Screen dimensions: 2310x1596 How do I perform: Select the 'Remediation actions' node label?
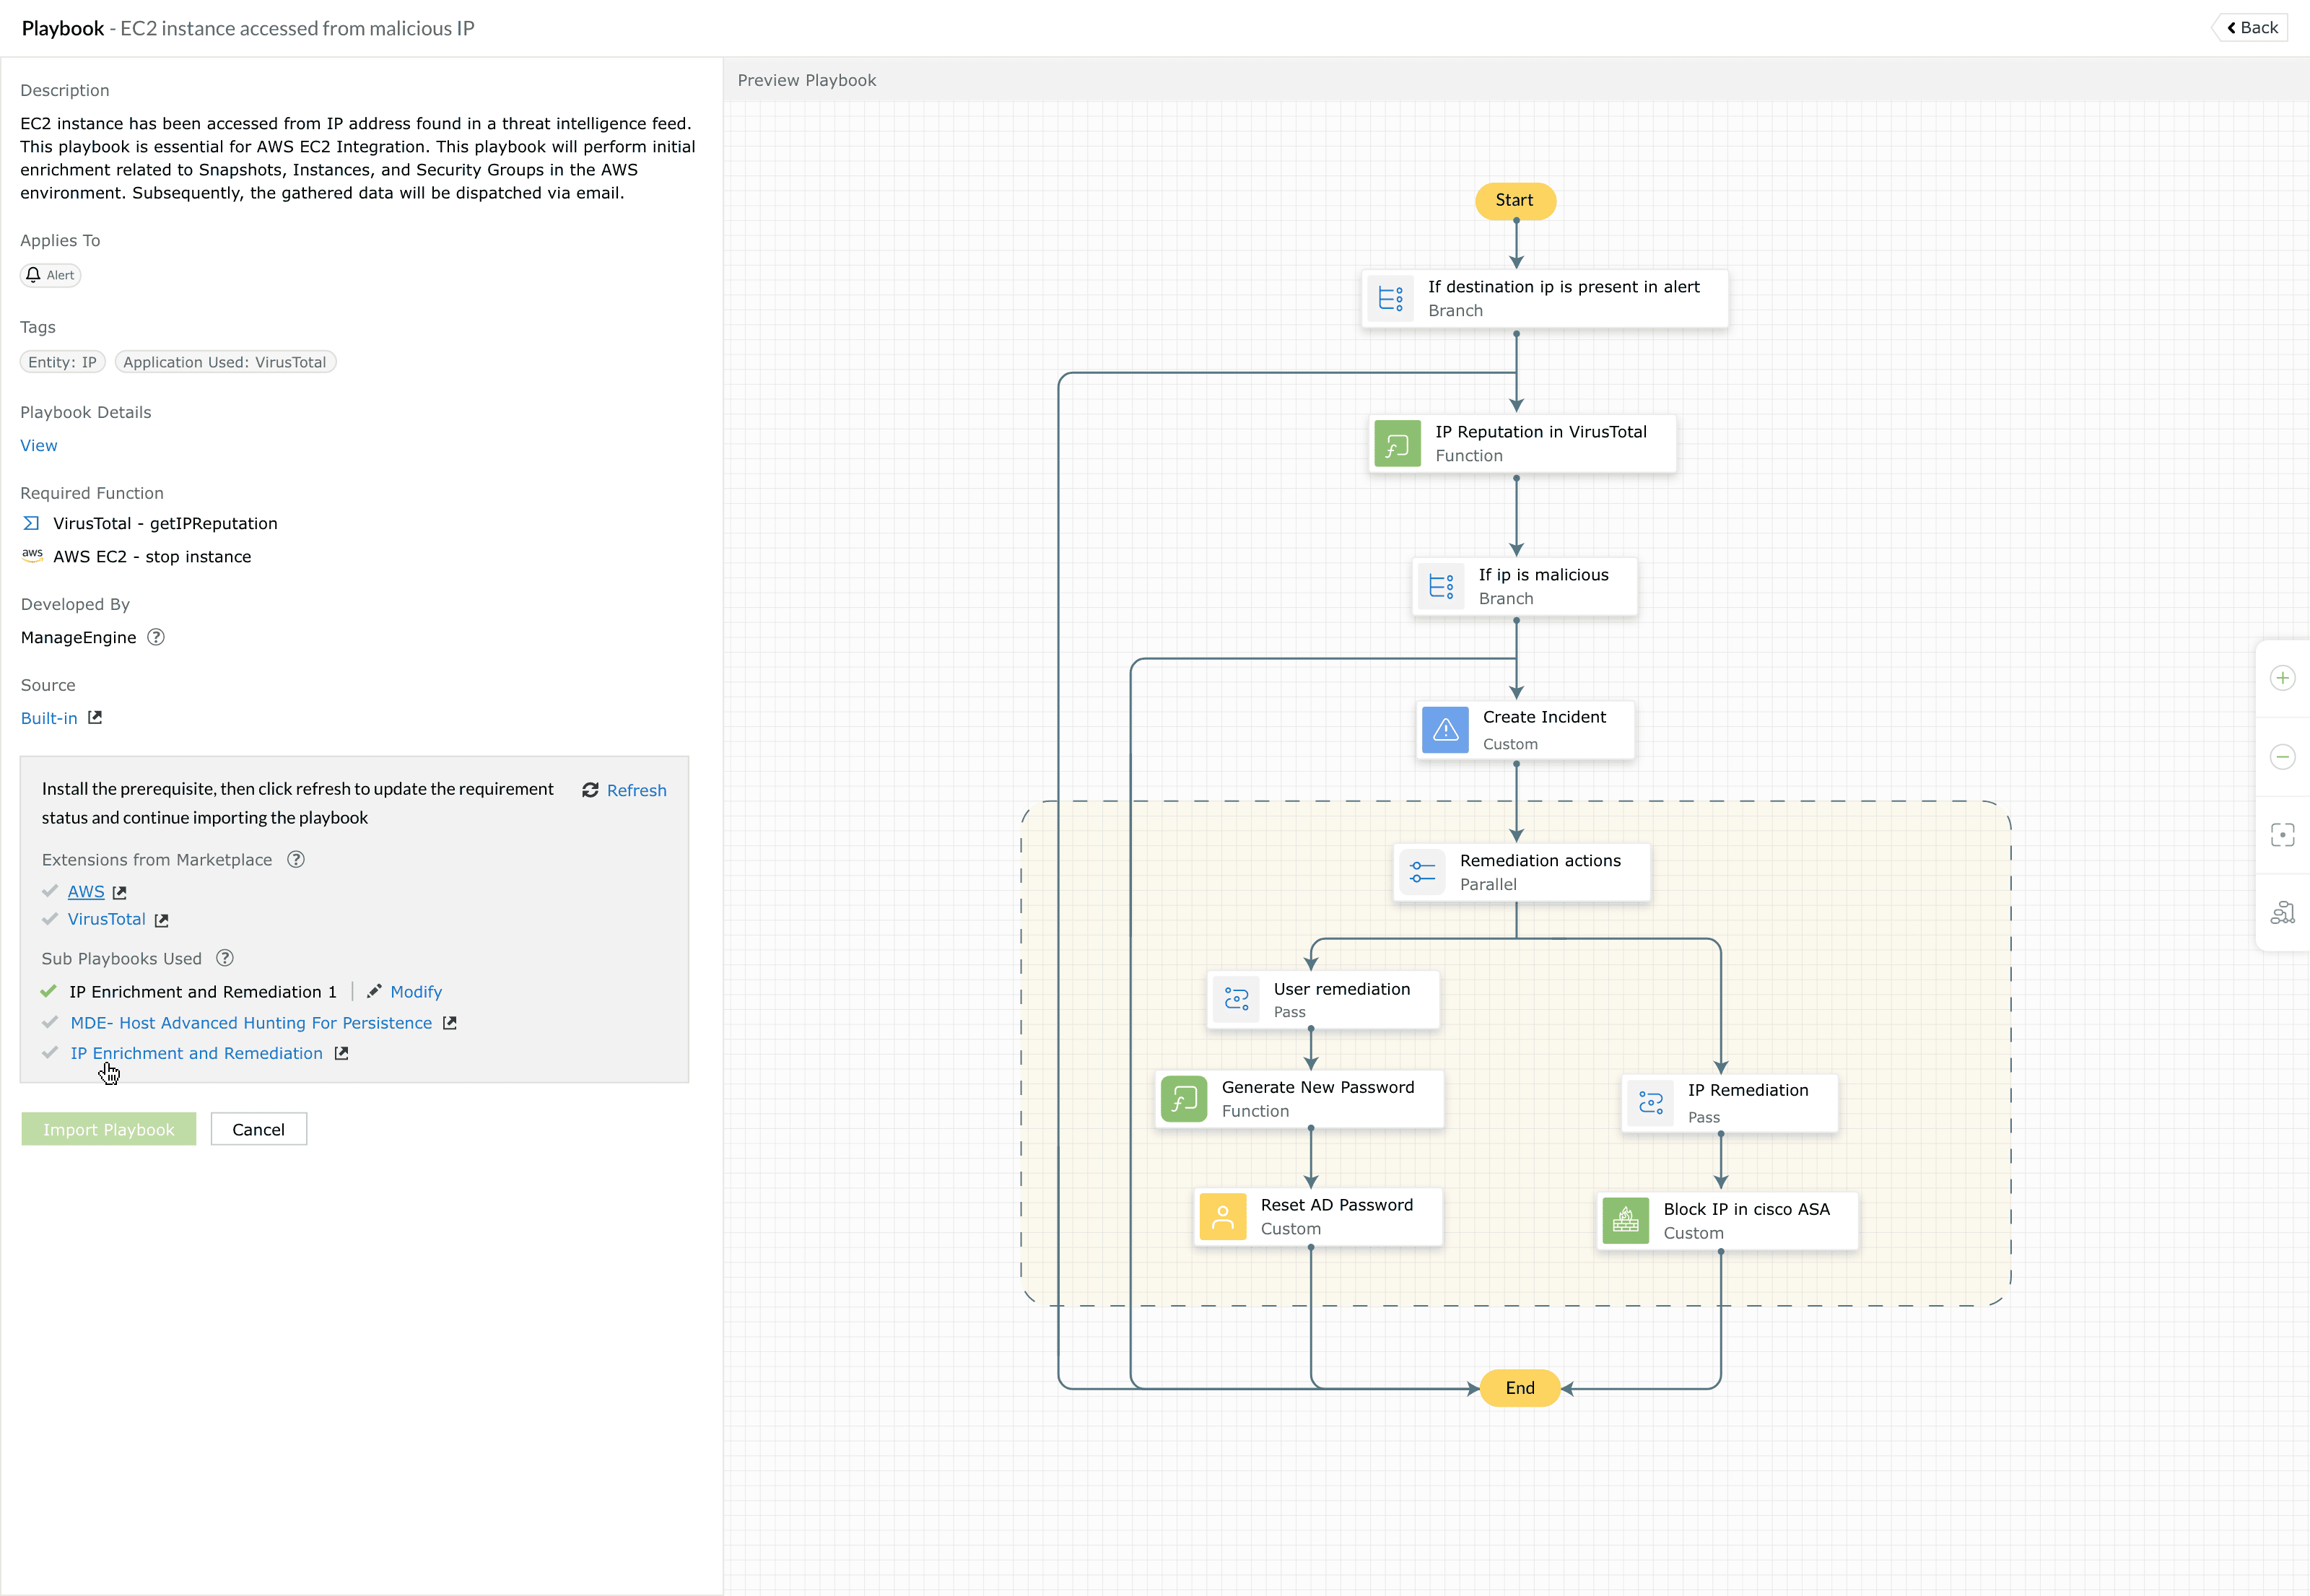click(x=1540, y=861)
